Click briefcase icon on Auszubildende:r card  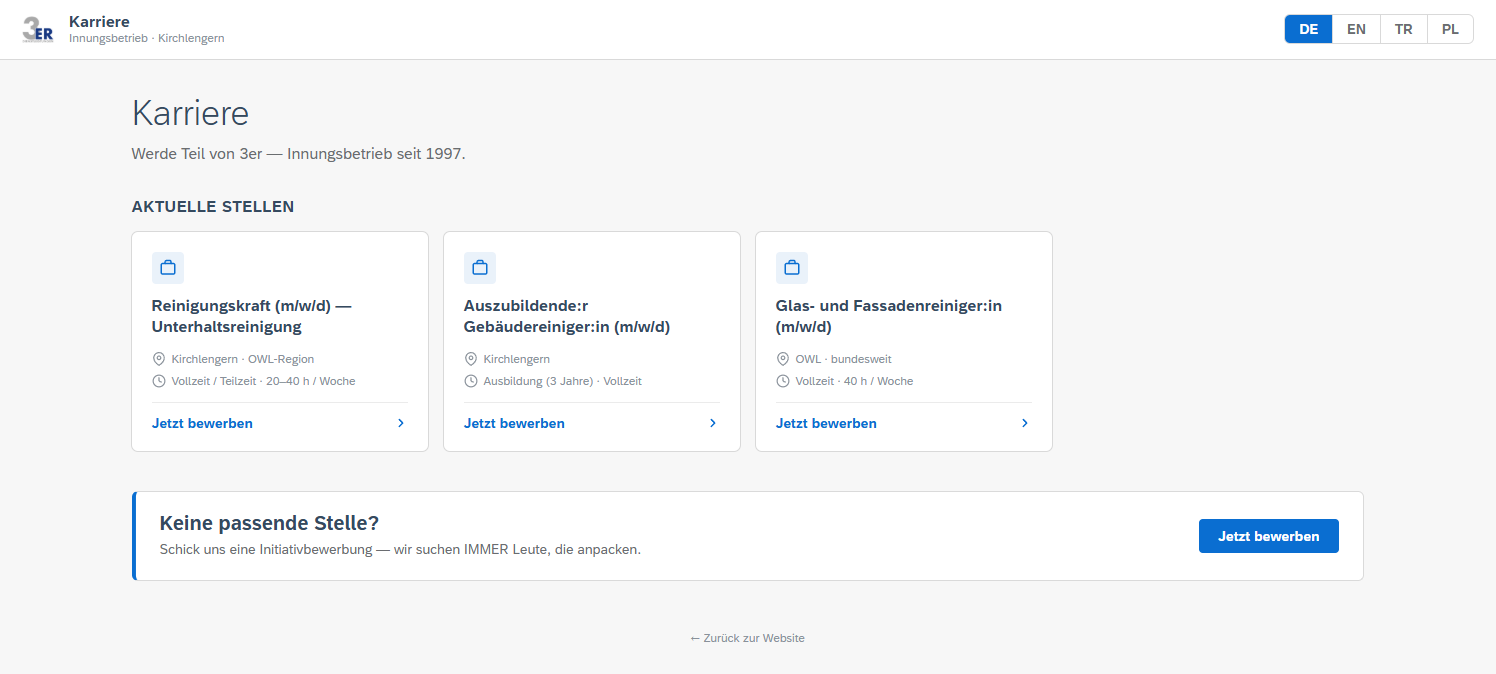click(480, 268)
